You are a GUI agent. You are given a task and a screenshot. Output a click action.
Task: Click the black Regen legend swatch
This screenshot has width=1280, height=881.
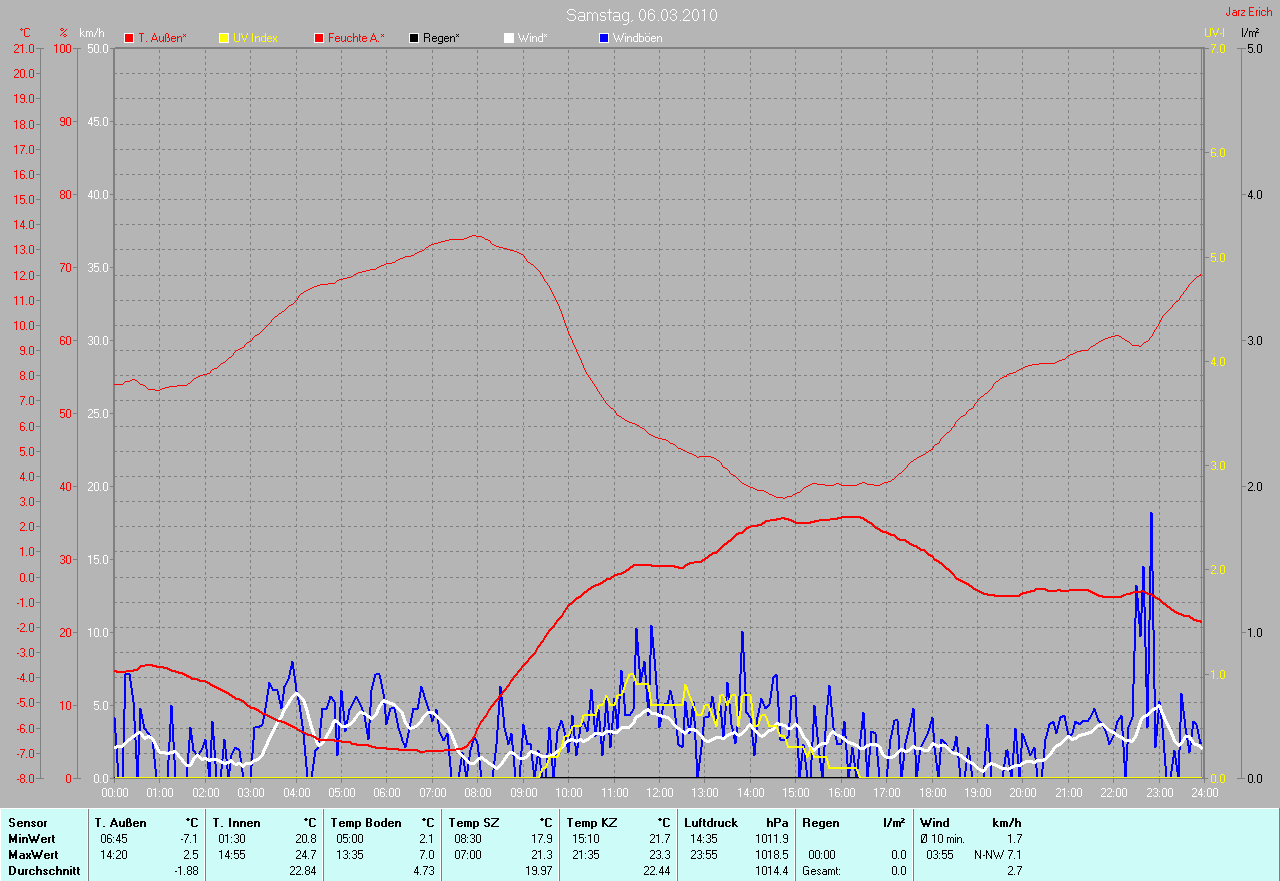(x=414, y=38)
